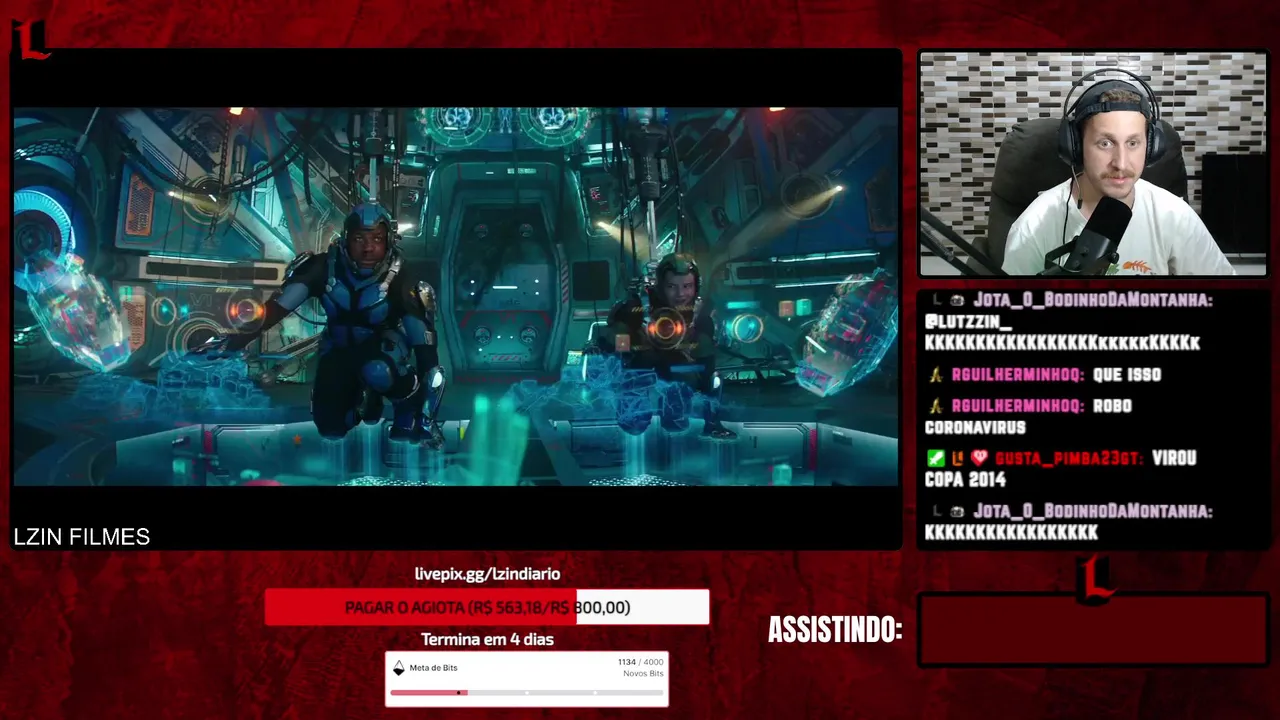Image resolution: width=1280 pixels, height=720 pixels.
Task: Click the green sword moderator badge beside gusta_pimba23gt
Action: pyautogui.click(x=935, y=458)
